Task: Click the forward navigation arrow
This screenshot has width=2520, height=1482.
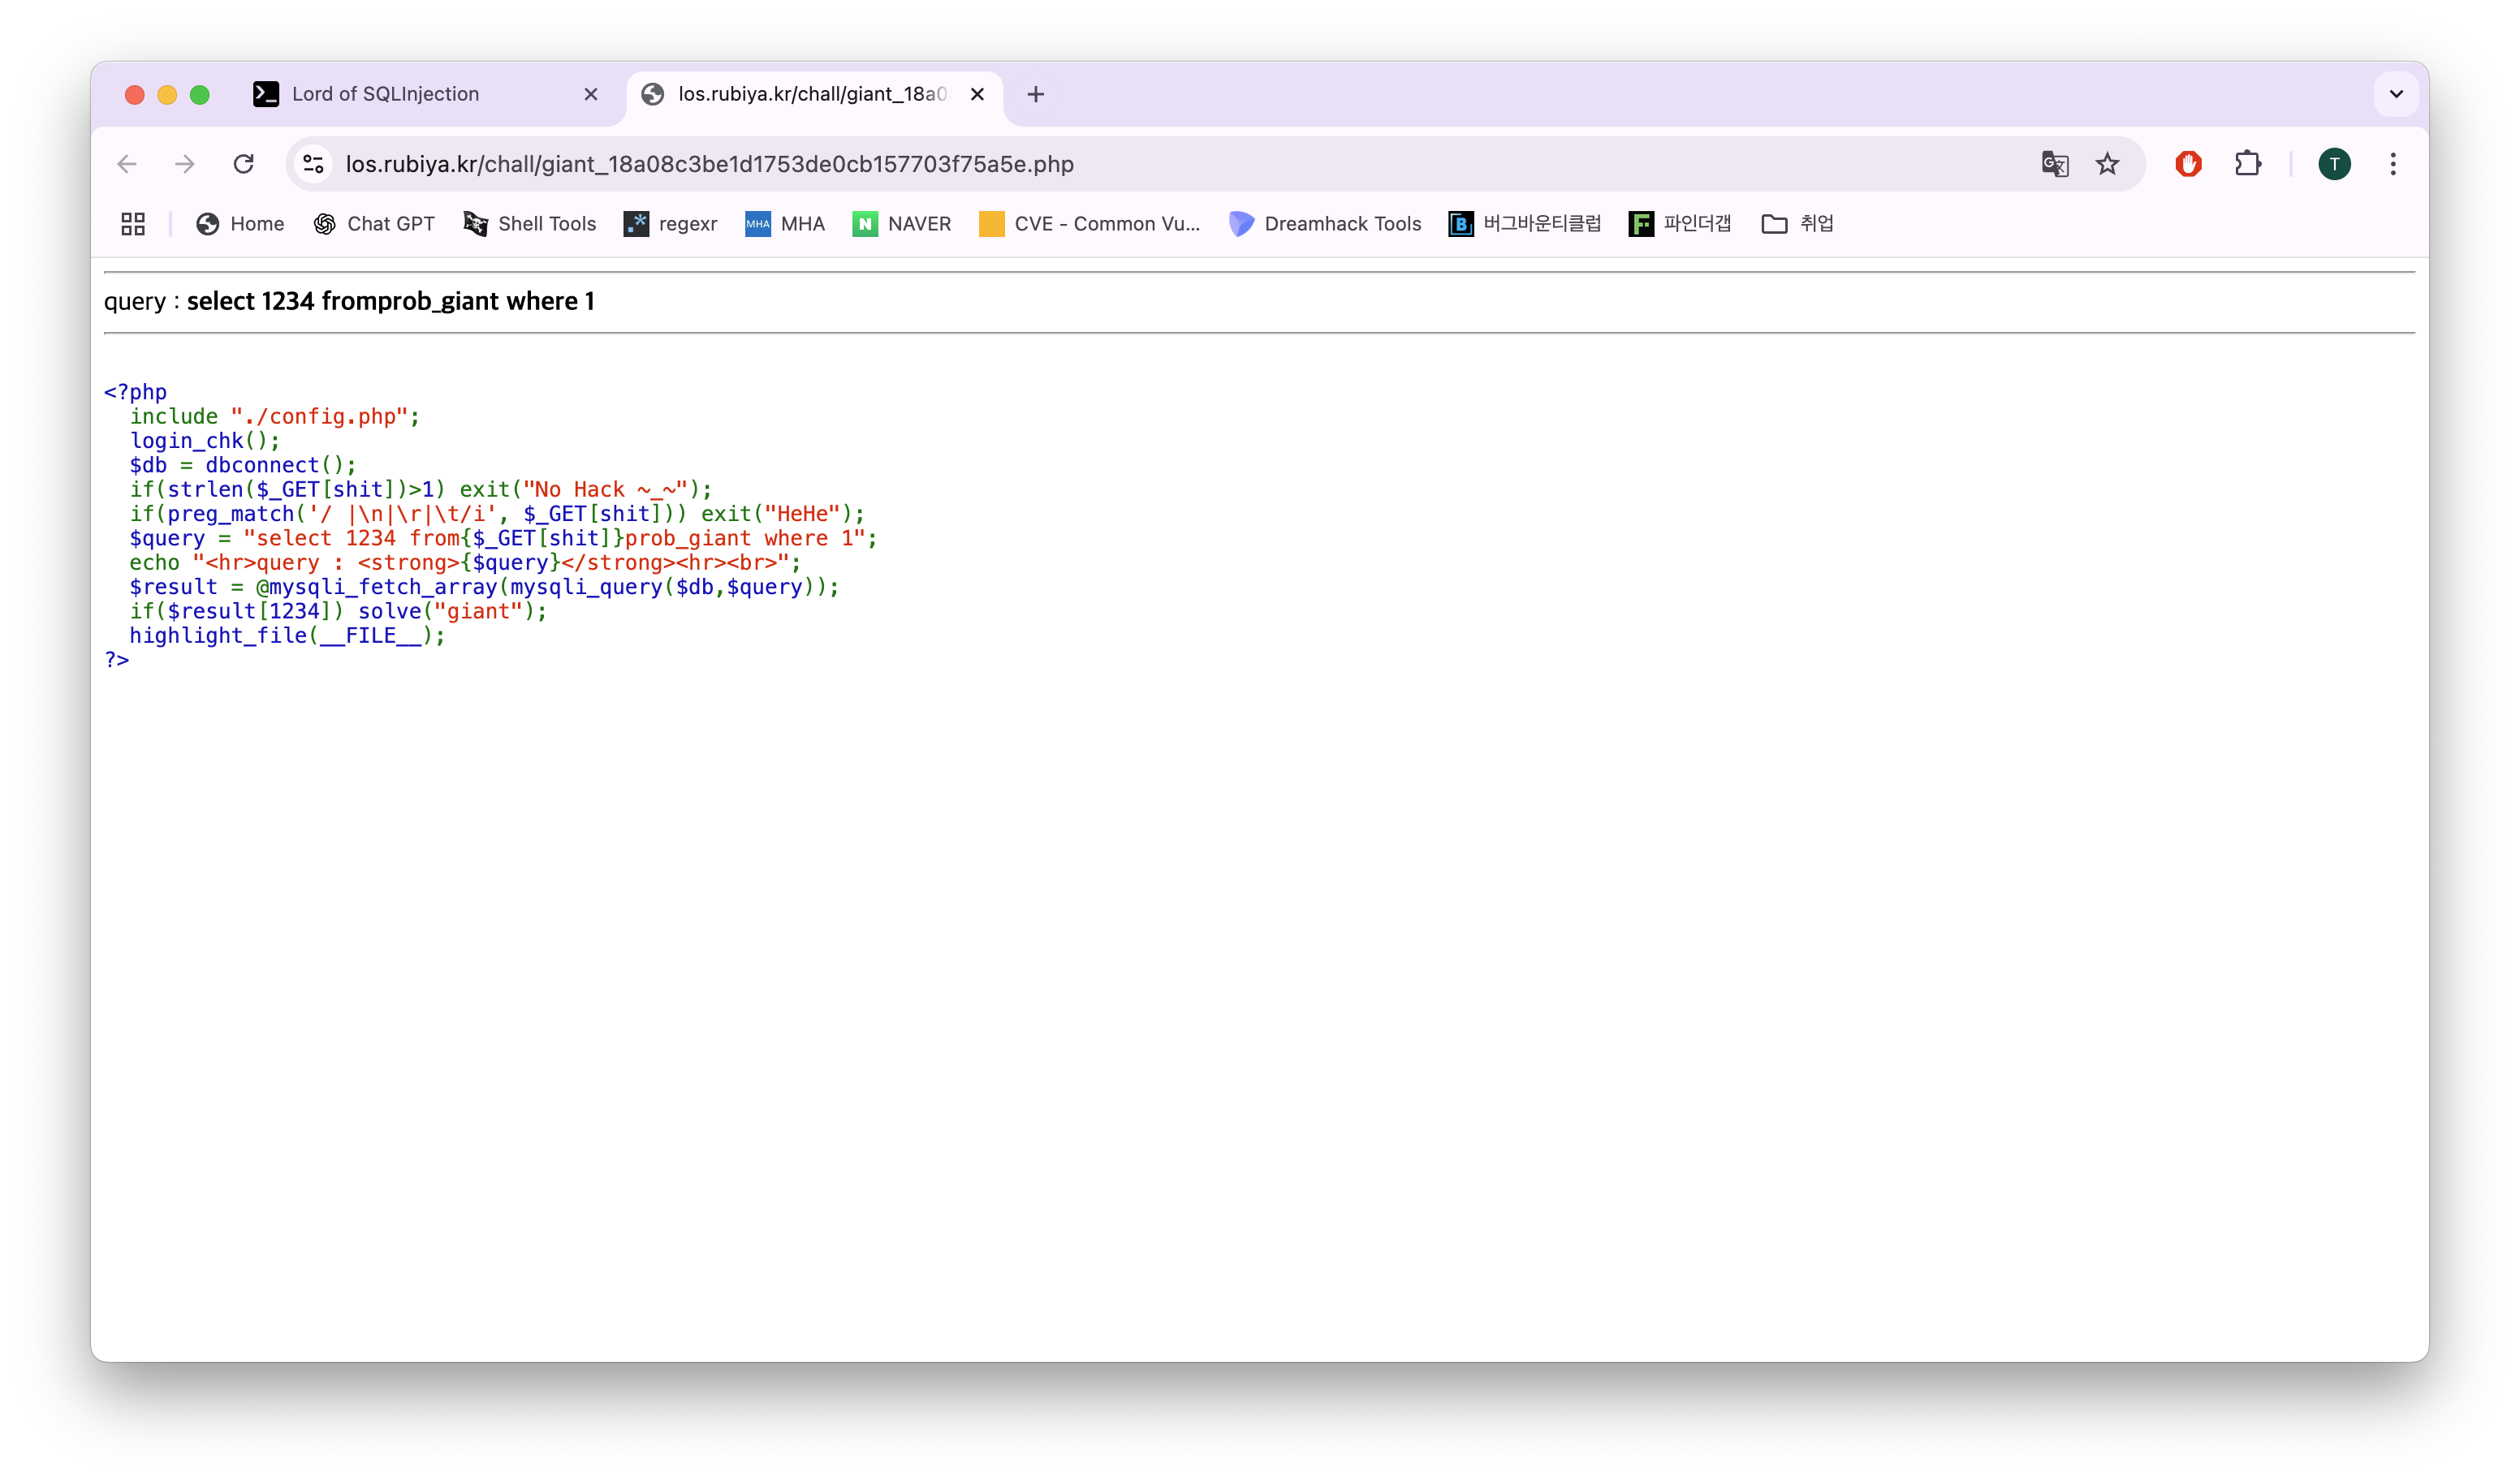Action: (x=185, y=164)
